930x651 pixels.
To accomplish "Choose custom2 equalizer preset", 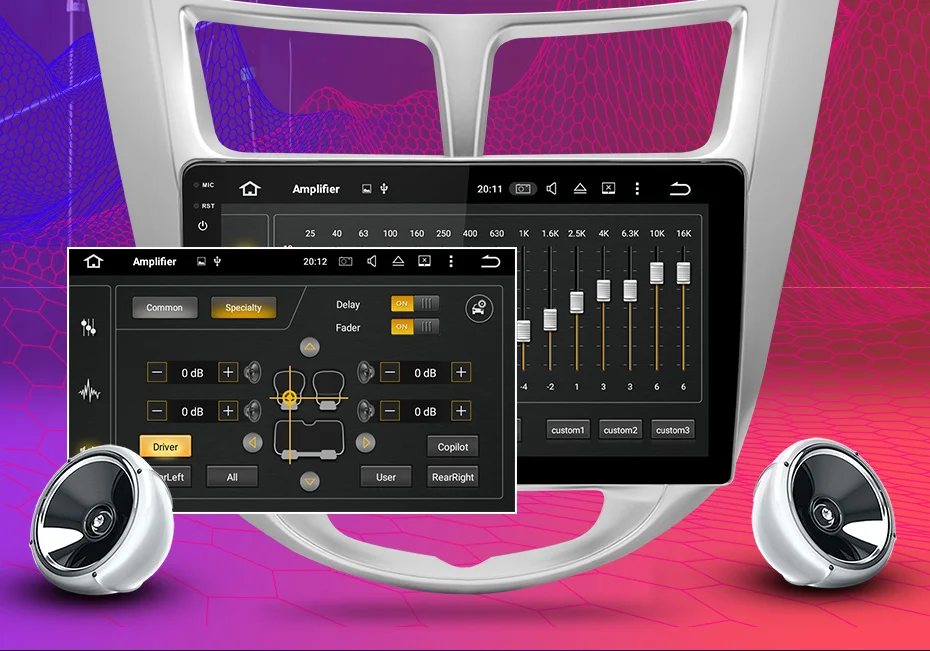I will pyautogui.click(x=620, y=430).
